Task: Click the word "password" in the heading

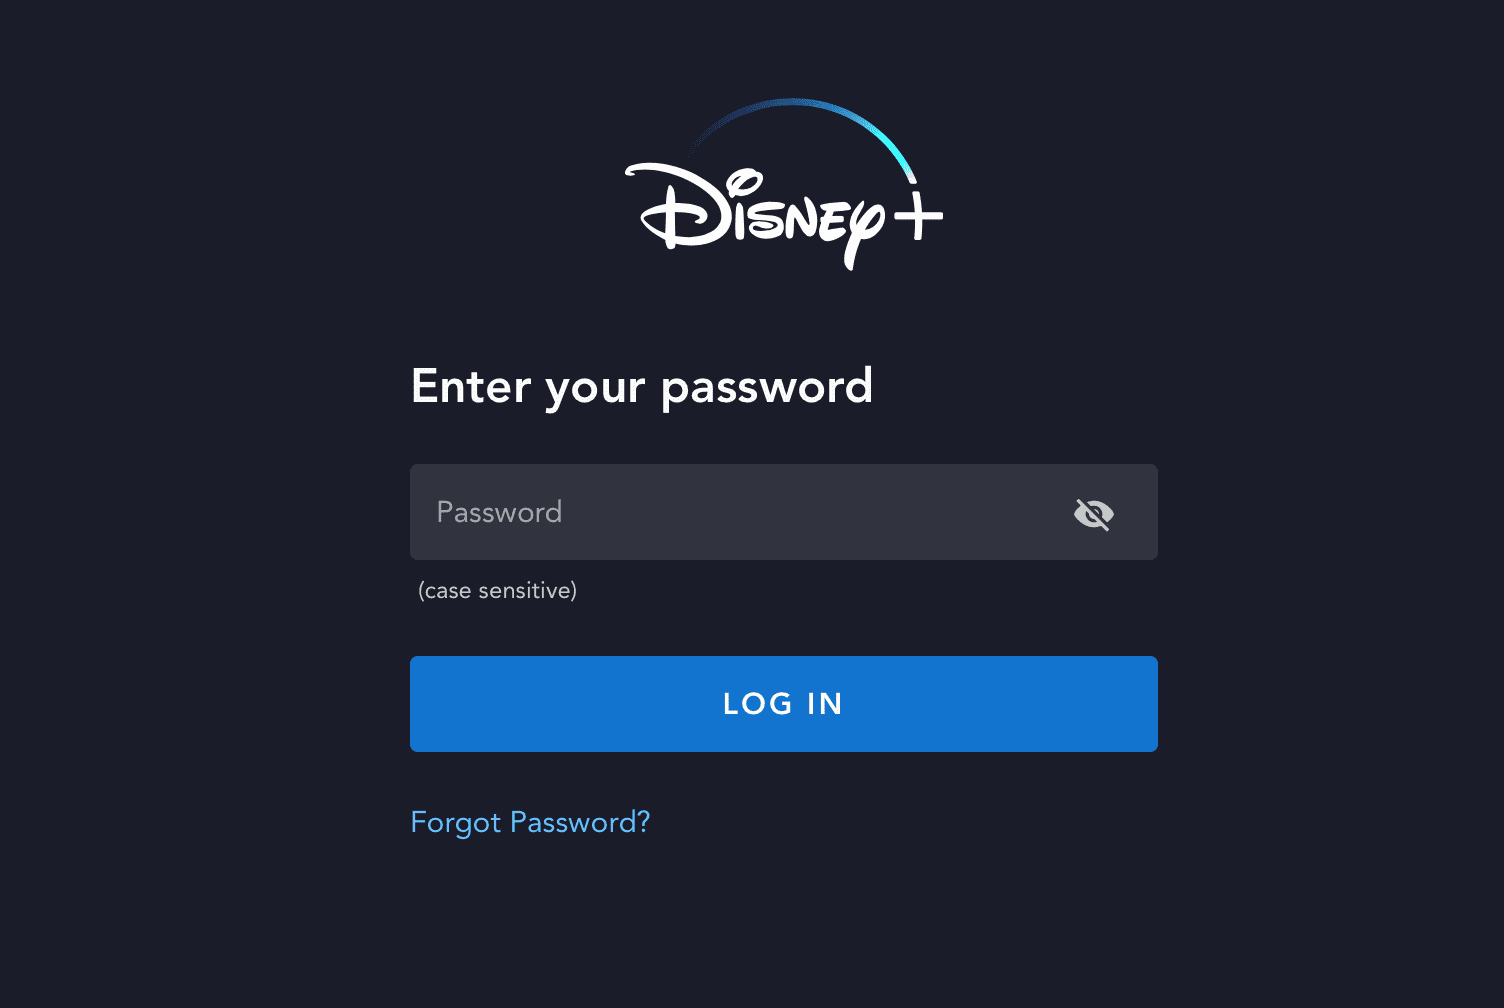Action: (x=767, y=388)
